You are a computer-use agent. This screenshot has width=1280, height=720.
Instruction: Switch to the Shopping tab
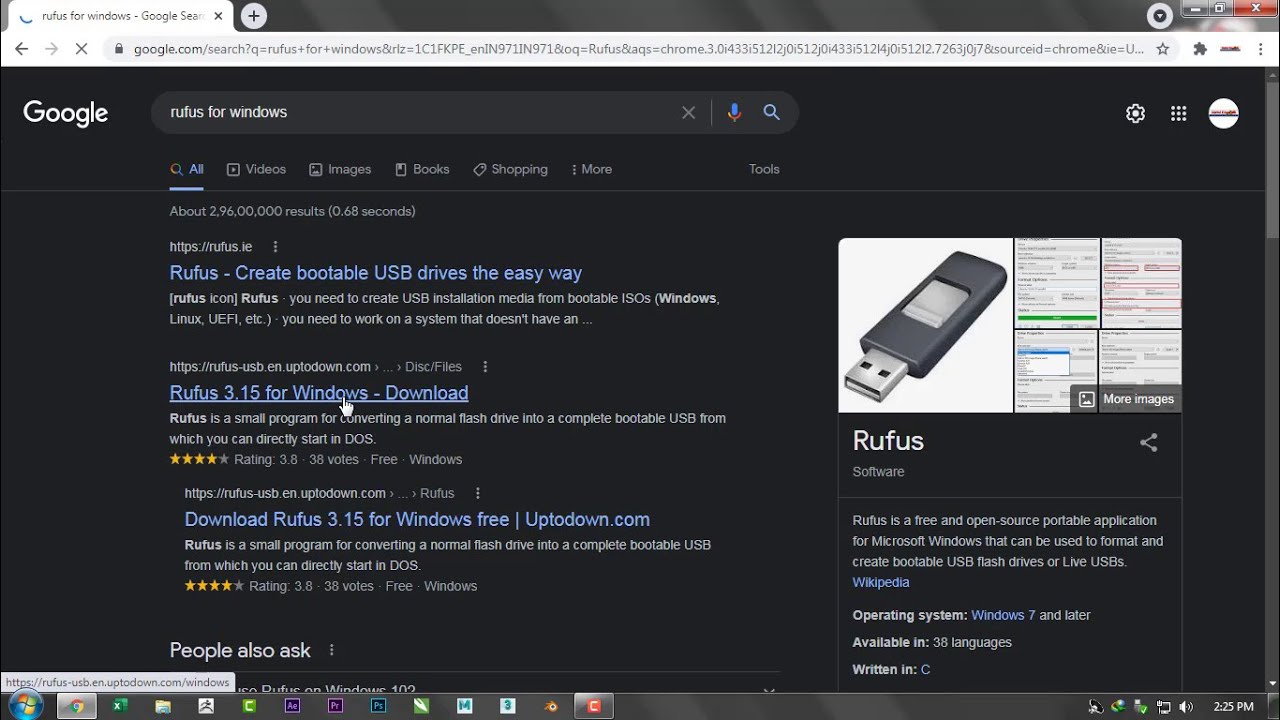point(510,169)
